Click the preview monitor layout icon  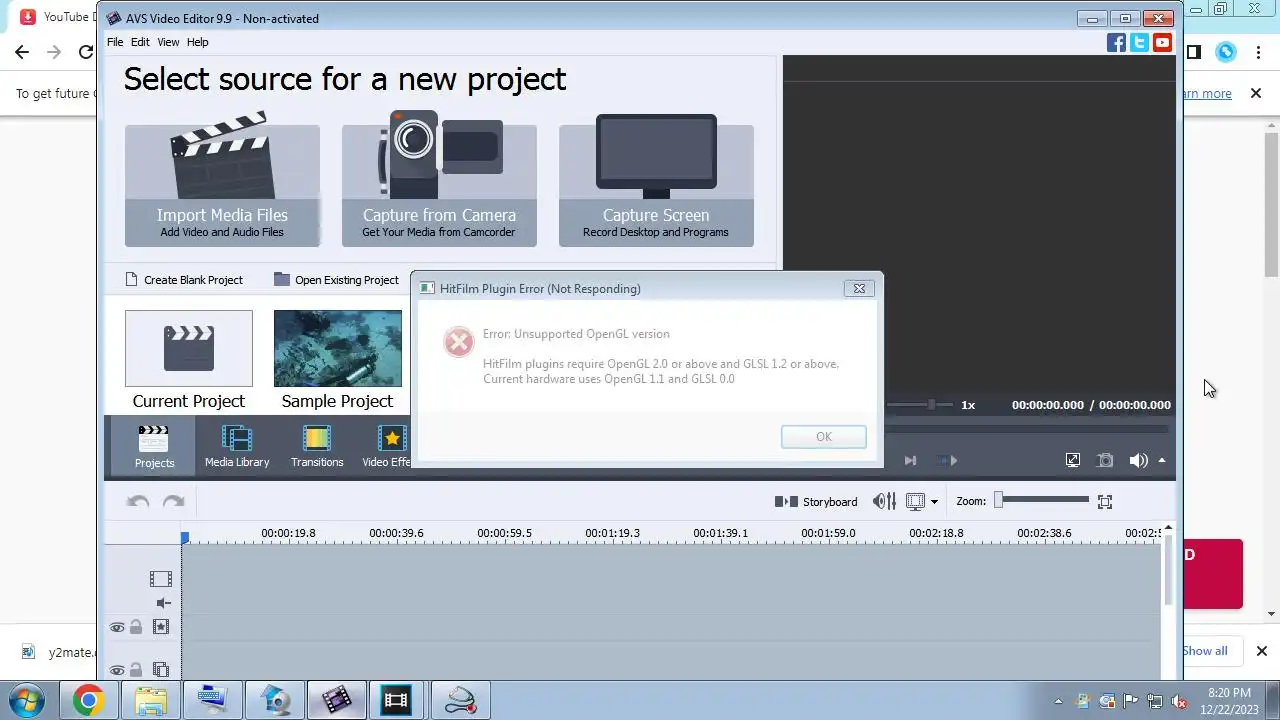915,502
